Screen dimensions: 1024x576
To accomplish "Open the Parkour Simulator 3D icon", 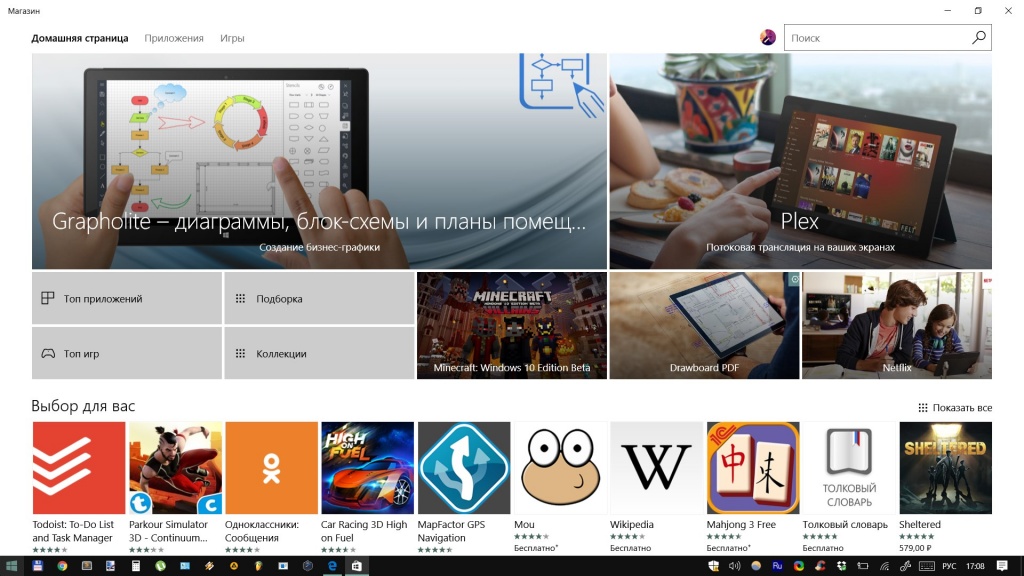I will 175,468.
